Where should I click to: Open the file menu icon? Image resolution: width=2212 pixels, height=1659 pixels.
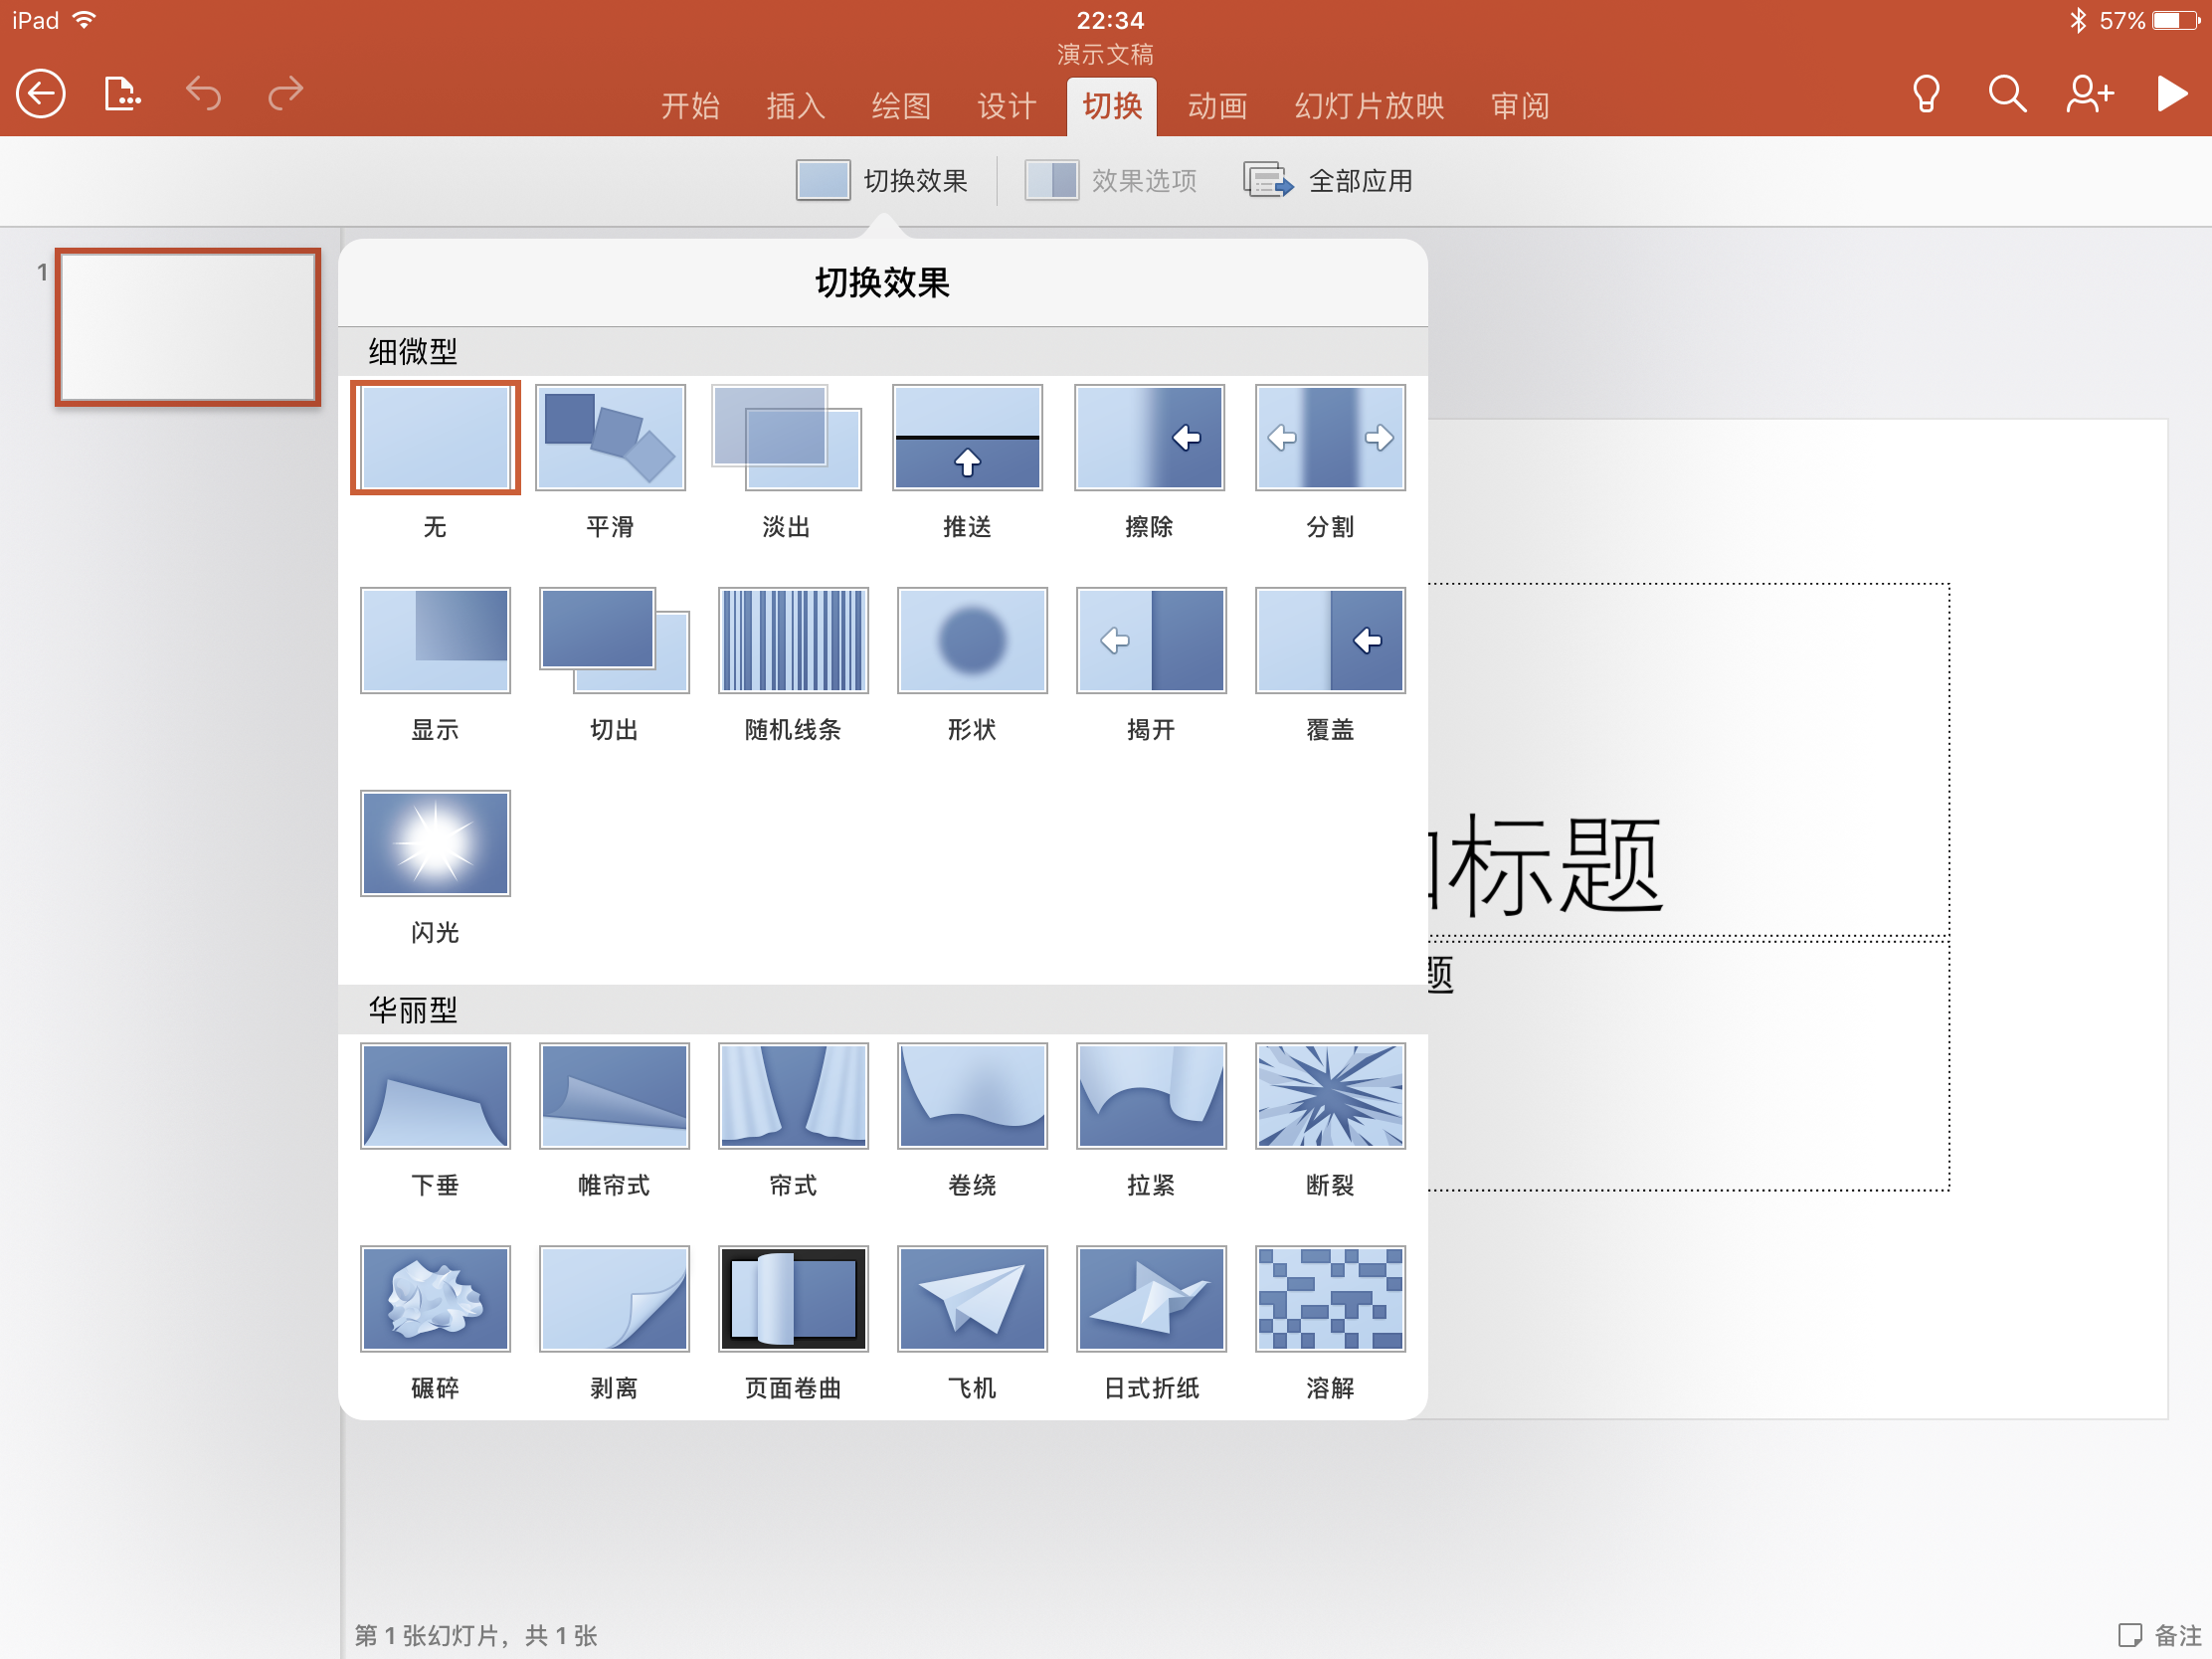(122, 95)
